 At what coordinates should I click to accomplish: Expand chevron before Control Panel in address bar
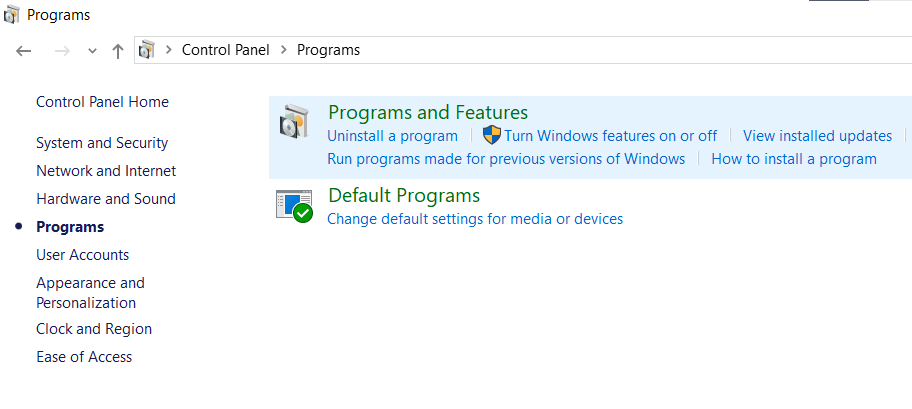tap(169, 50)
